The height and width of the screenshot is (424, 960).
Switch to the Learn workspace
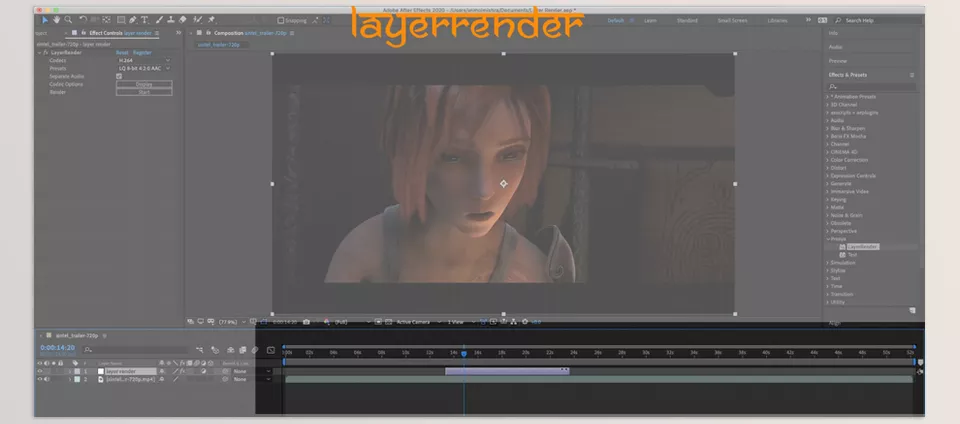[x=650, y=21]
